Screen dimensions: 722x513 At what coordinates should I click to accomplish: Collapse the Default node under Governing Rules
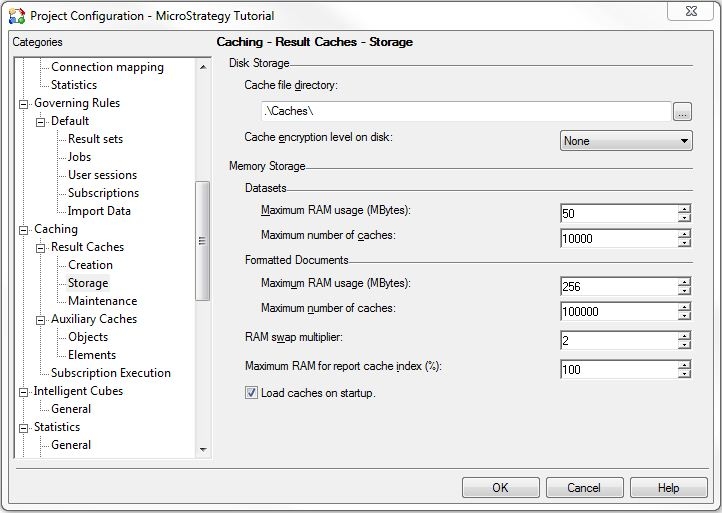[41, 122]
